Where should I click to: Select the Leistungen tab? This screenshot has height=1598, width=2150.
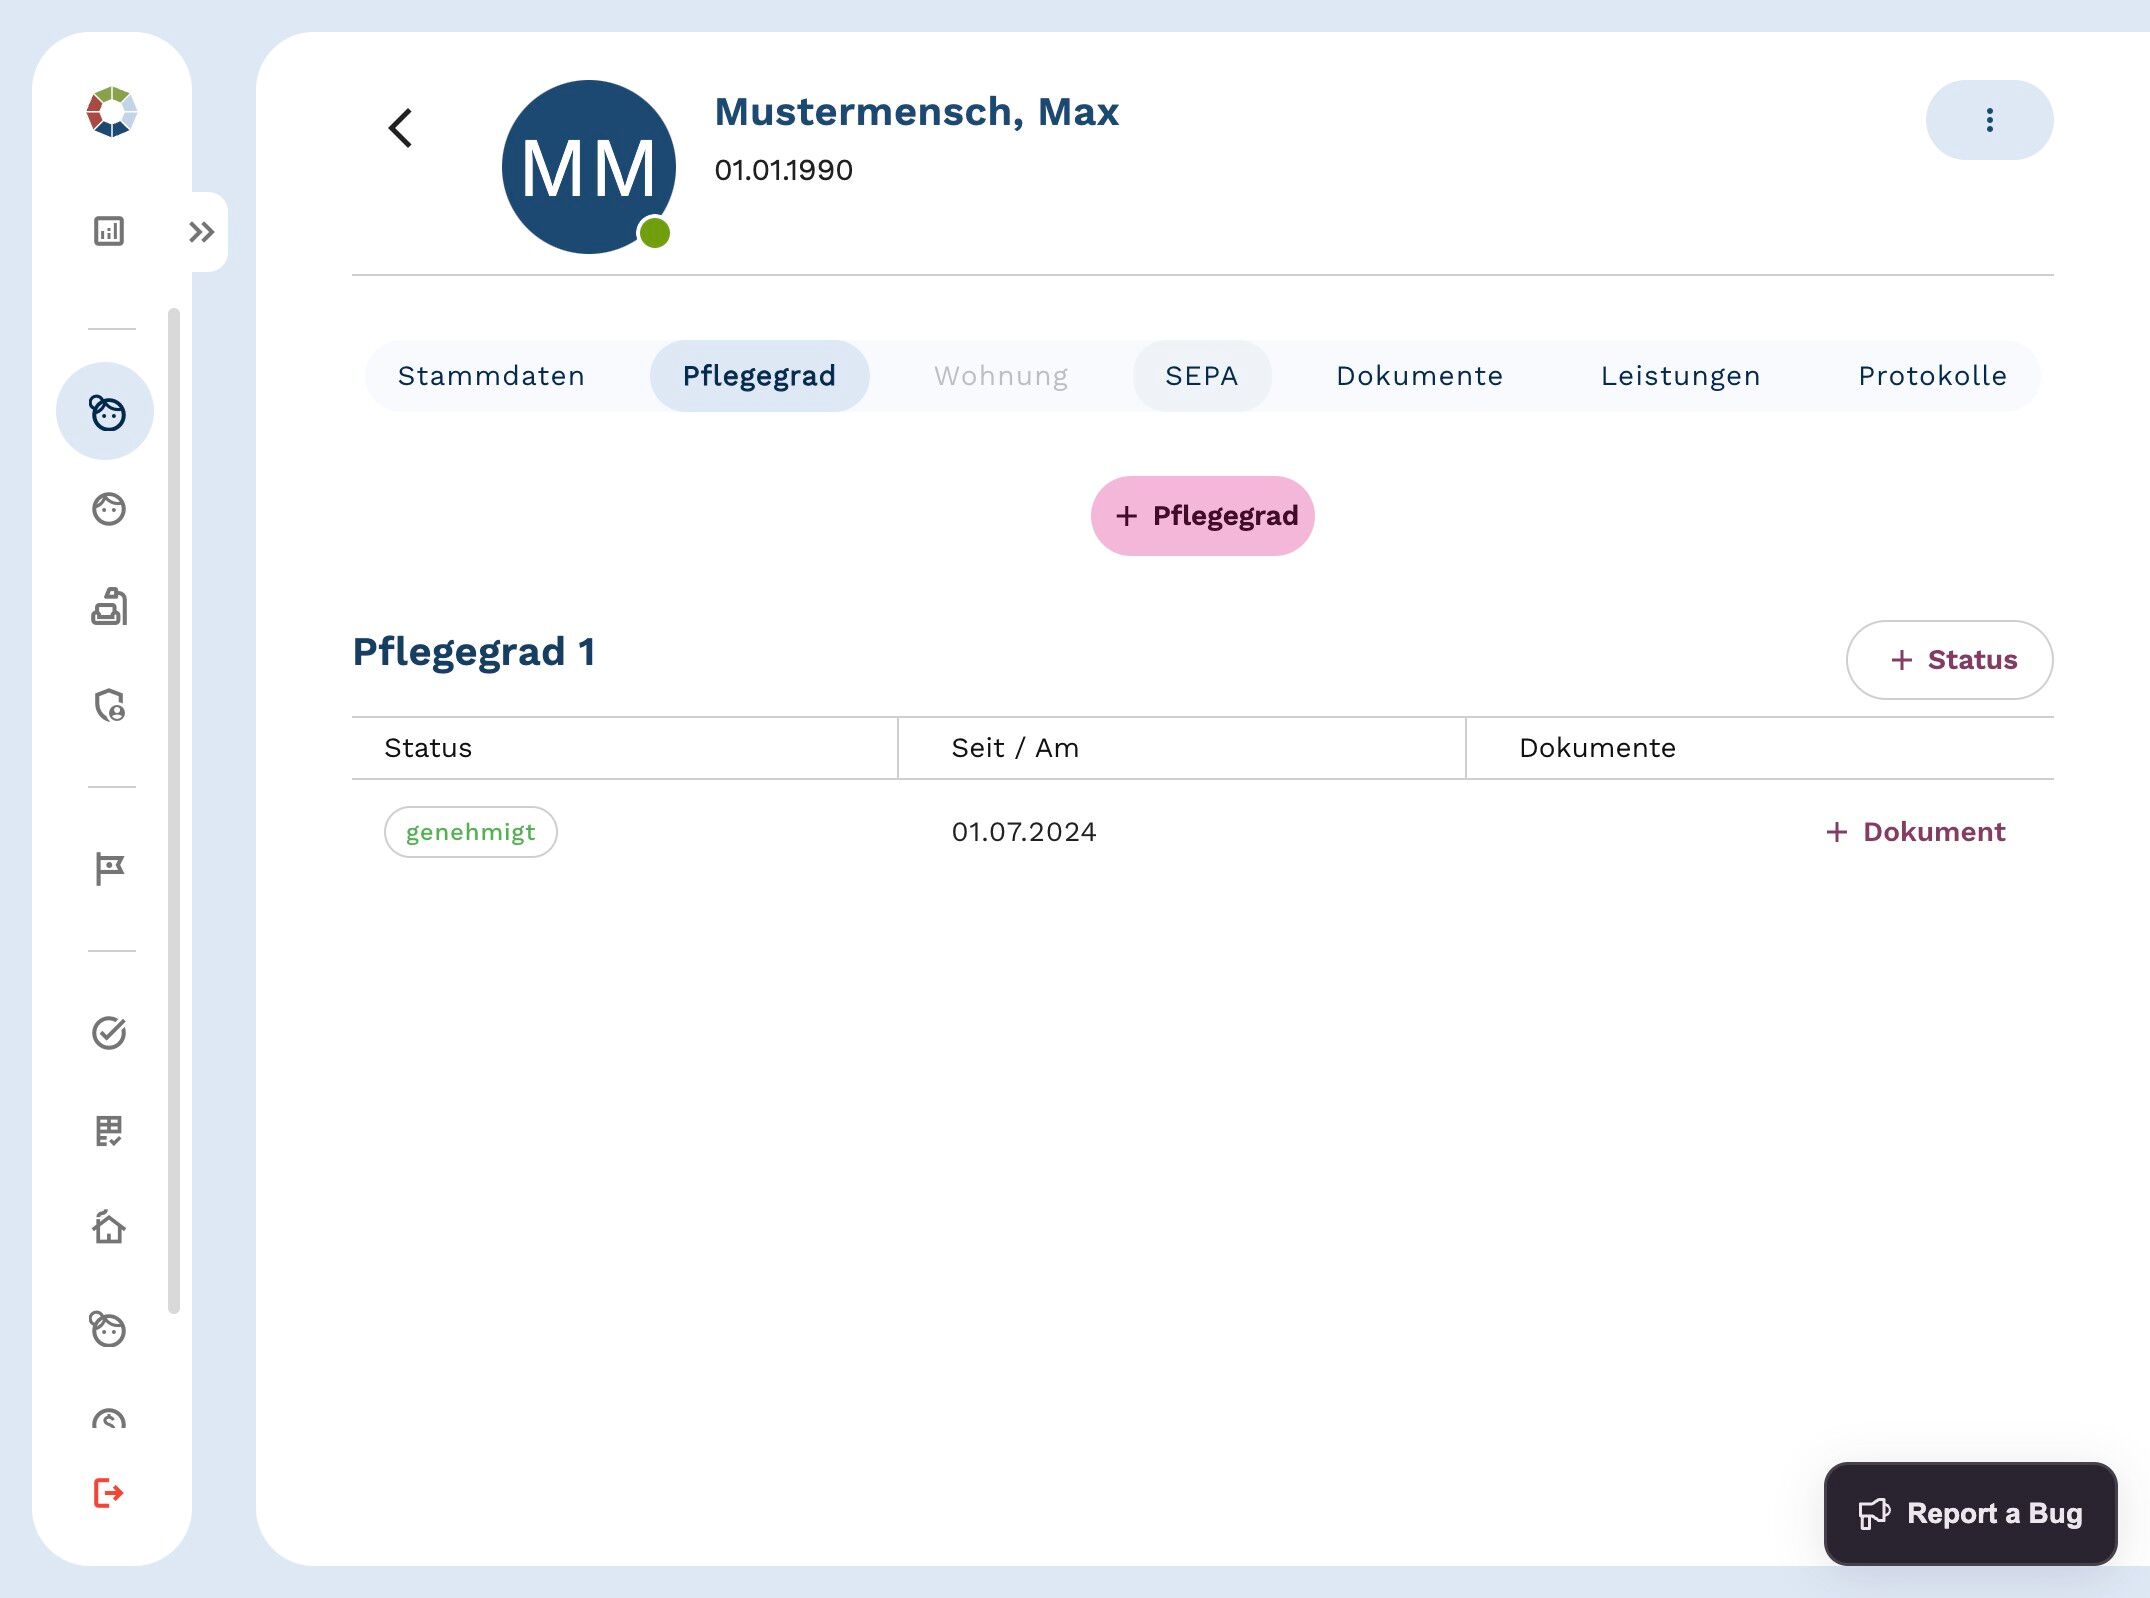point(1680,376)
